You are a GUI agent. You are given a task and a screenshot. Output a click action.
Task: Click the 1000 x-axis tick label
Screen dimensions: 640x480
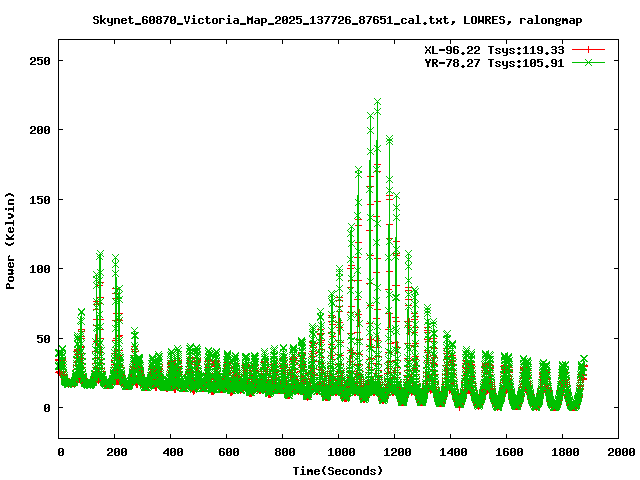point(341,452)
